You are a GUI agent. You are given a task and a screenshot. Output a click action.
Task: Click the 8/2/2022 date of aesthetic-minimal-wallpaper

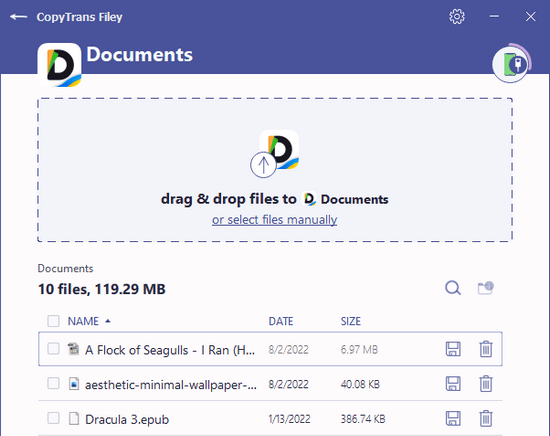(x=288, y=384)
